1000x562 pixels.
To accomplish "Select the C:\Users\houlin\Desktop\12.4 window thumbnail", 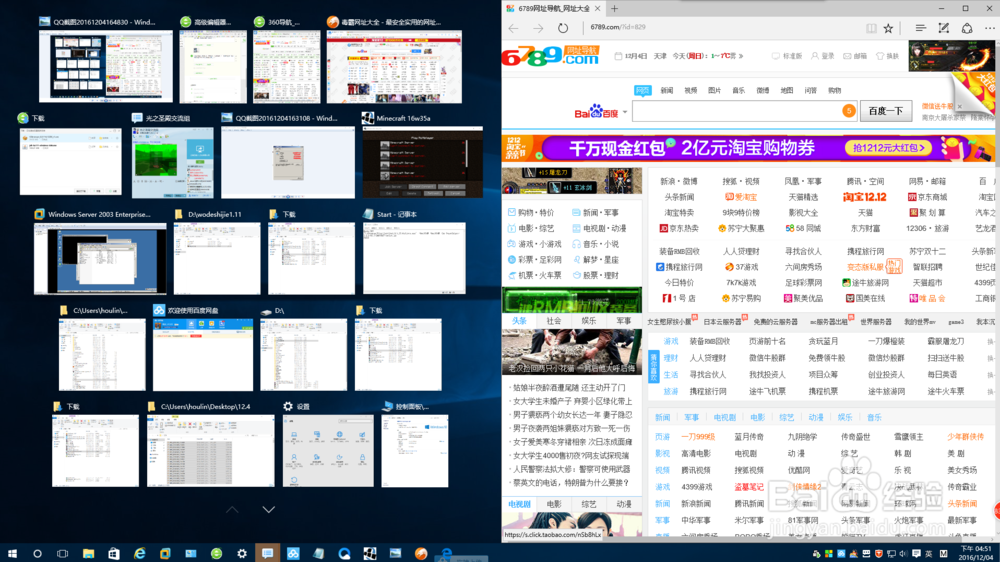I will [x=210, y=451].
